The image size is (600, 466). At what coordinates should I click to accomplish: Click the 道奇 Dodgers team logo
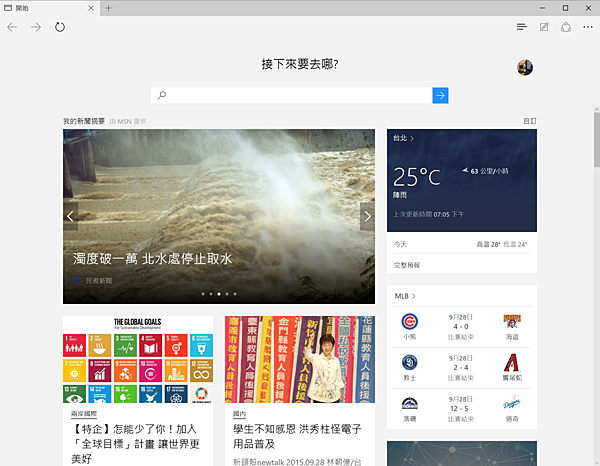point(512,403)
